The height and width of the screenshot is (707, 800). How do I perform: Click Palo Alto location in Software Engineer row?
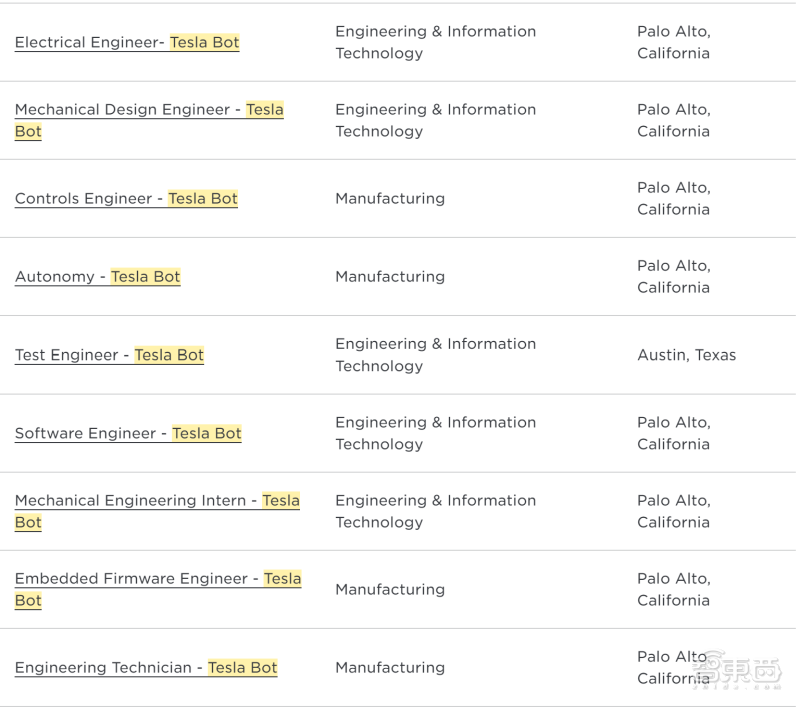tap(673, 433)
